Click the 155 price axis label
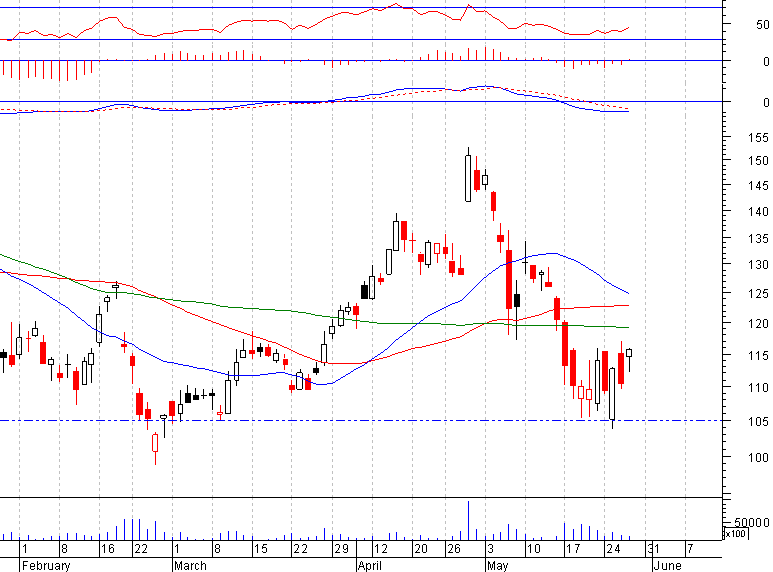Image resolution: width=773 pixels, height=572 pixels. (758, 137)
